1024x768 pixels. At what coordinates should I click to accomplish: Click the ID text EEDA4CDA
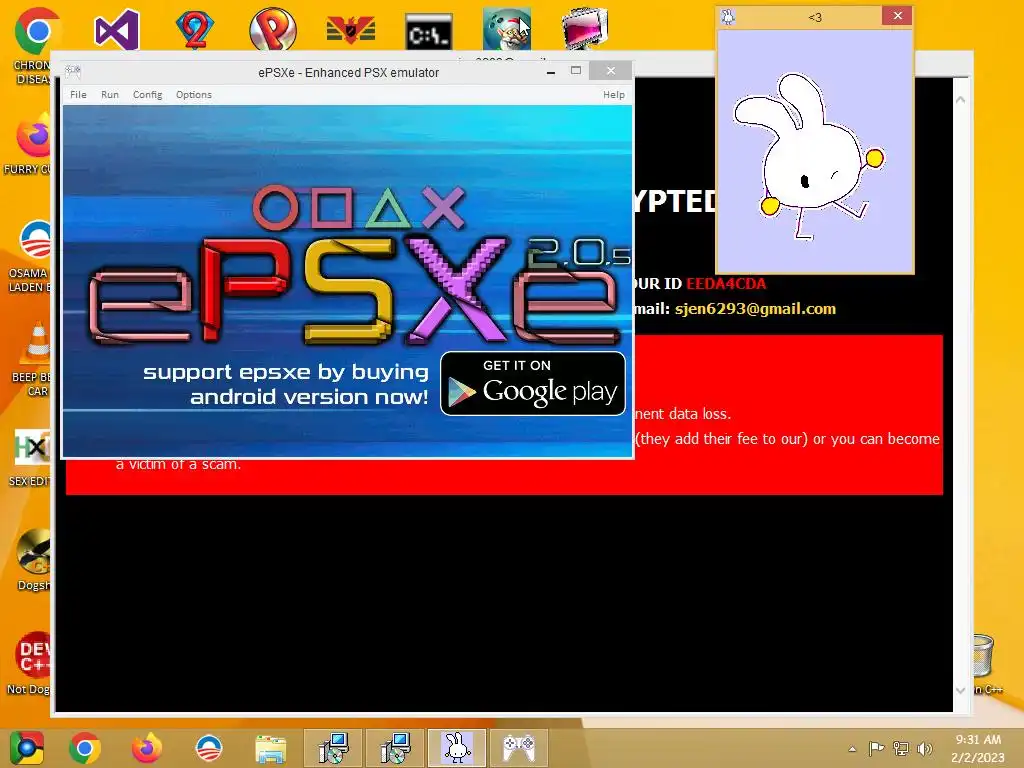click(726, 283)
